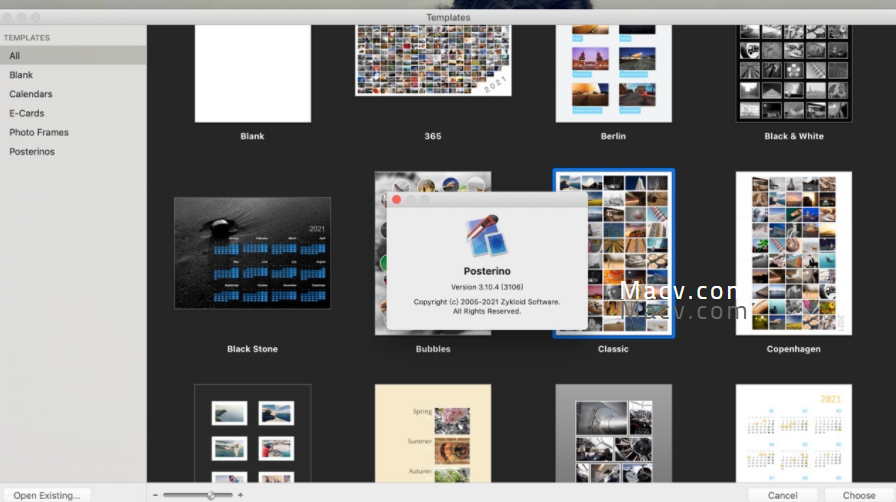Screen dimensions: 896x502
Task: Select the white 2021 calendar template
Action: coord(794,433)
